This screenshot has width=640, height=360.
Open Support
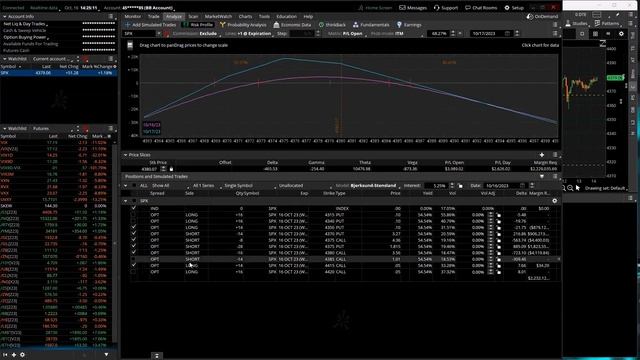pos(446,8)
